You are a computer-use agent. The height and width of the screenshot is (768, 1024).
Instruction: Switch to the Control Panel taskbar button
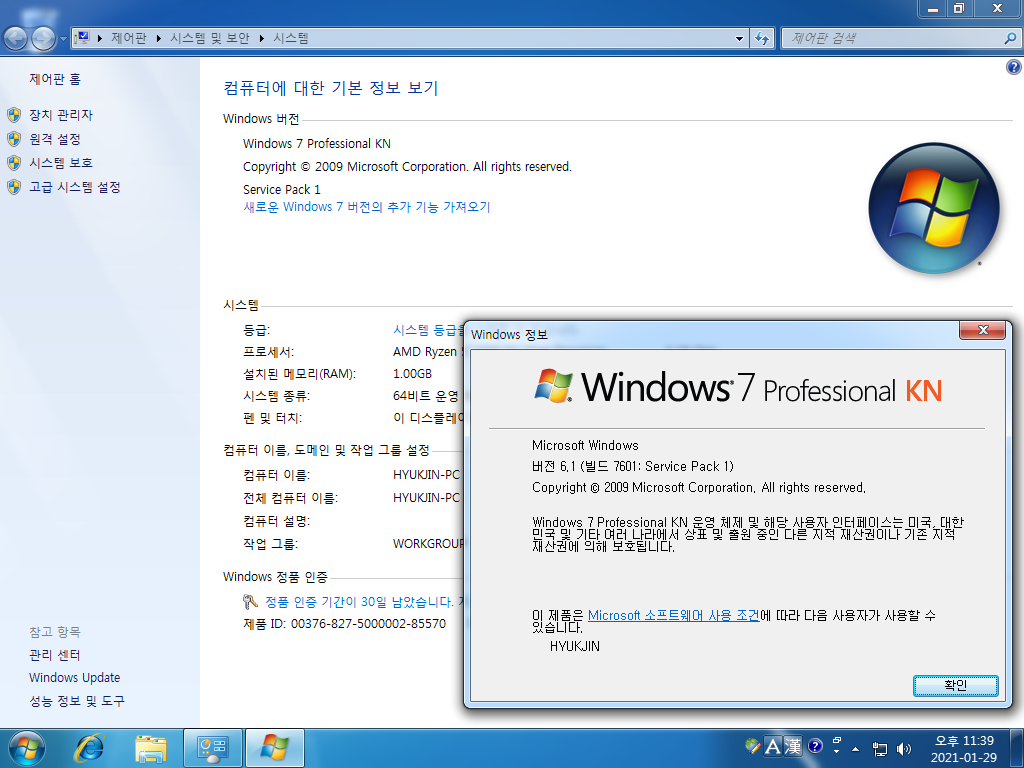(x=213, y=748)
